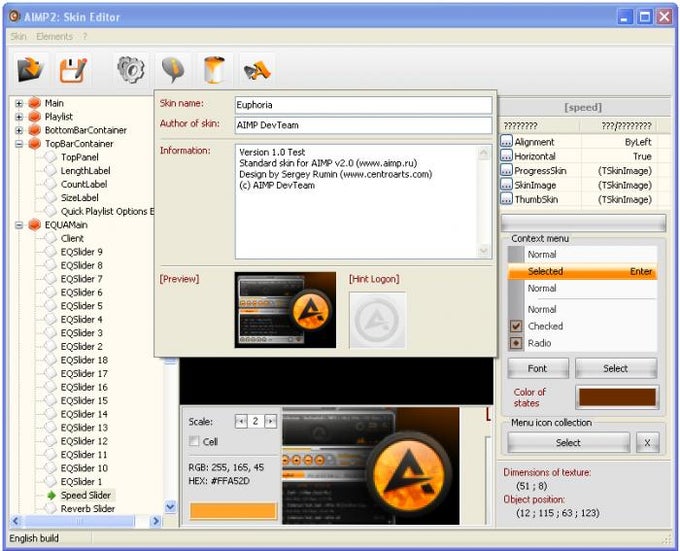Click the Author of skin input field
Viewport: 680px width, 551px height.
(363, 125)
